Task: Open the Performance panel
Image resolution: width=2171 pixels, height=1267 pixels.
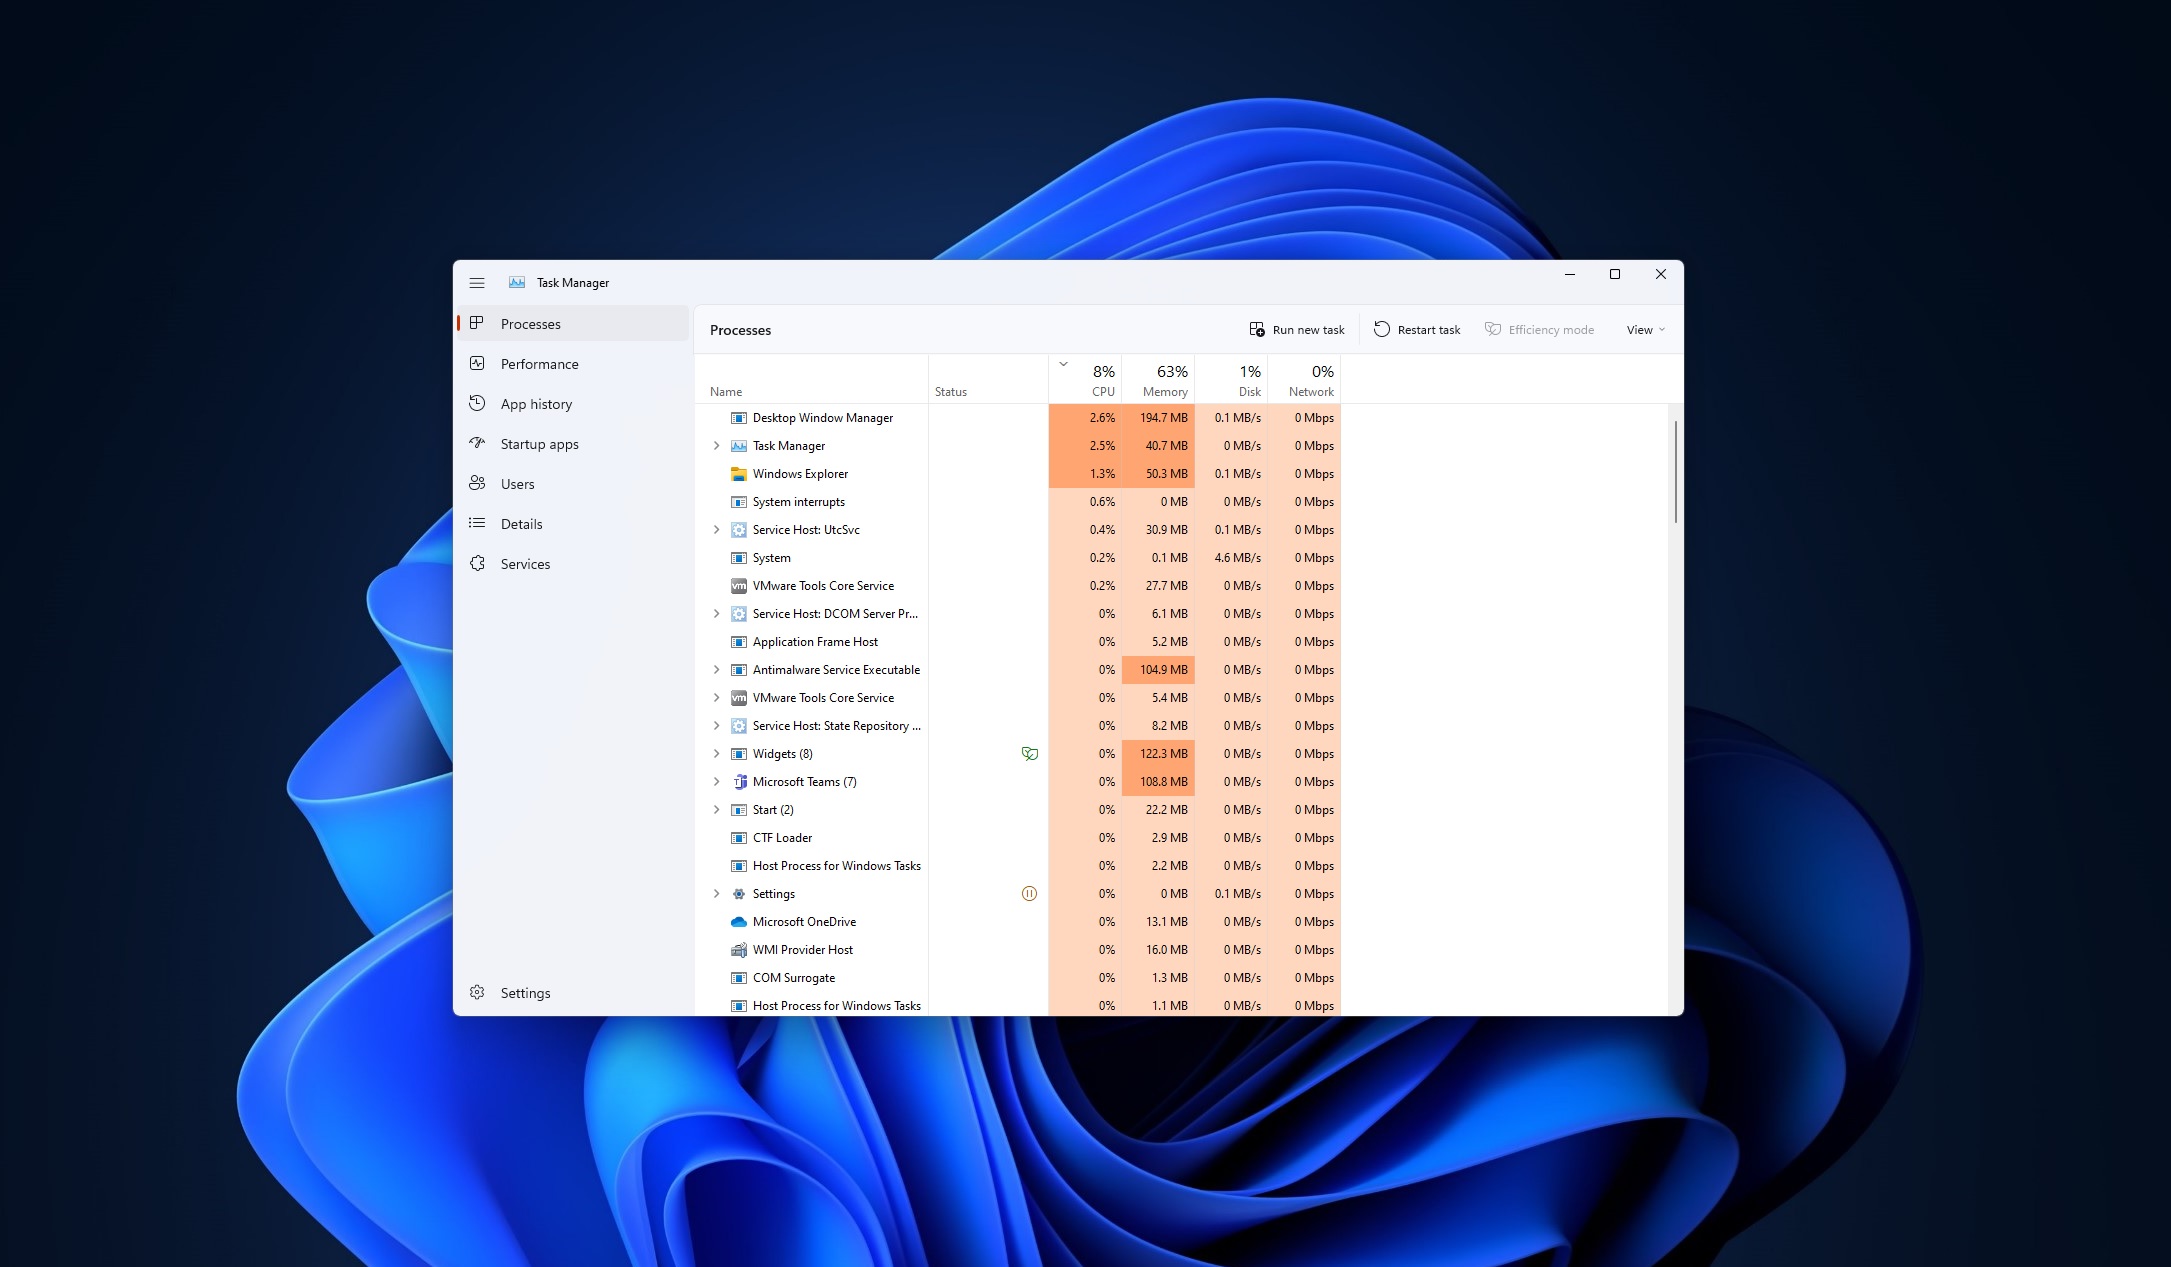Action: (x=540, y=364)
